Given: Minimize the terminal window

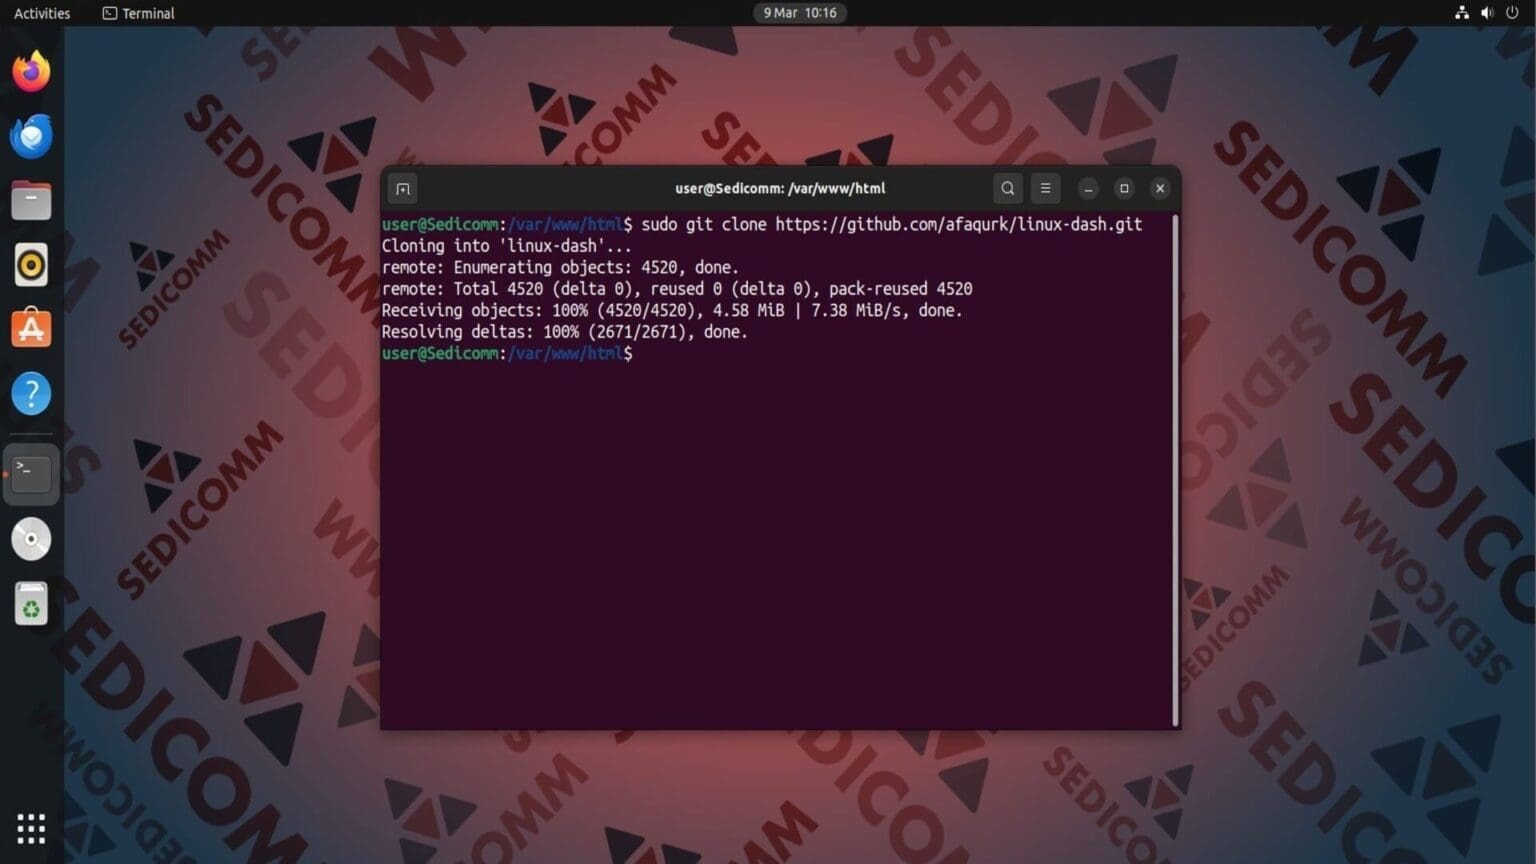Looking at the screenshot, I should point(1088,188).
